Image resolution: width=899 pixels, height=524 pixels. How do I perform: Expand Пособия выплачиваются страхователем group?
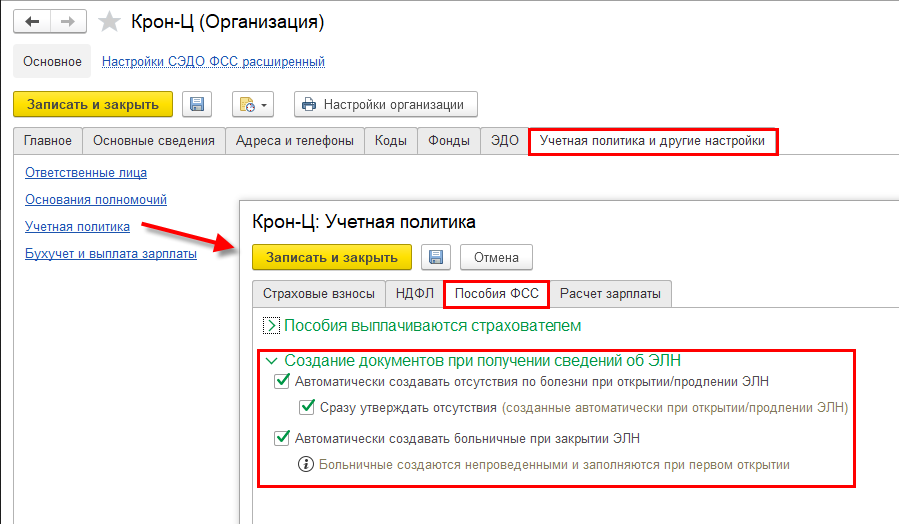coord(271,326)
